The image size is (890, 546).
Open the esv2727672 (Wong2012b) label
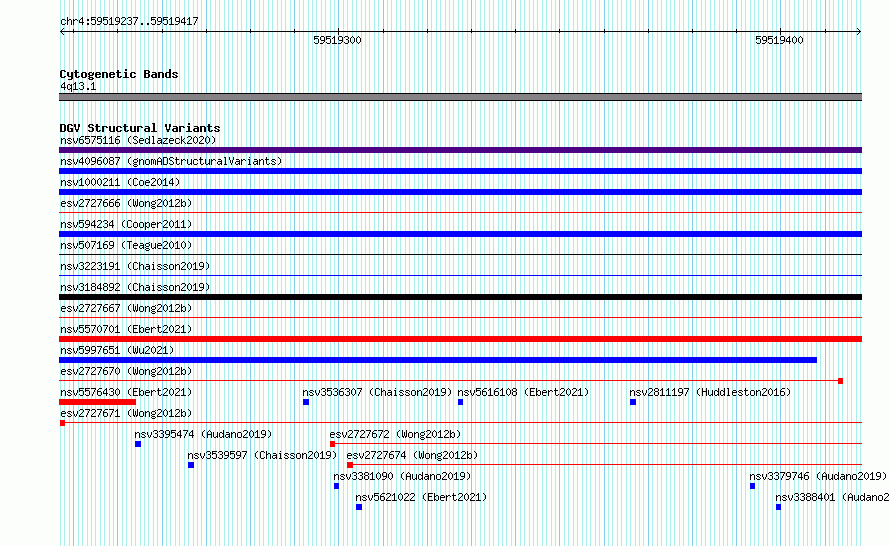(x=395, y=434)
